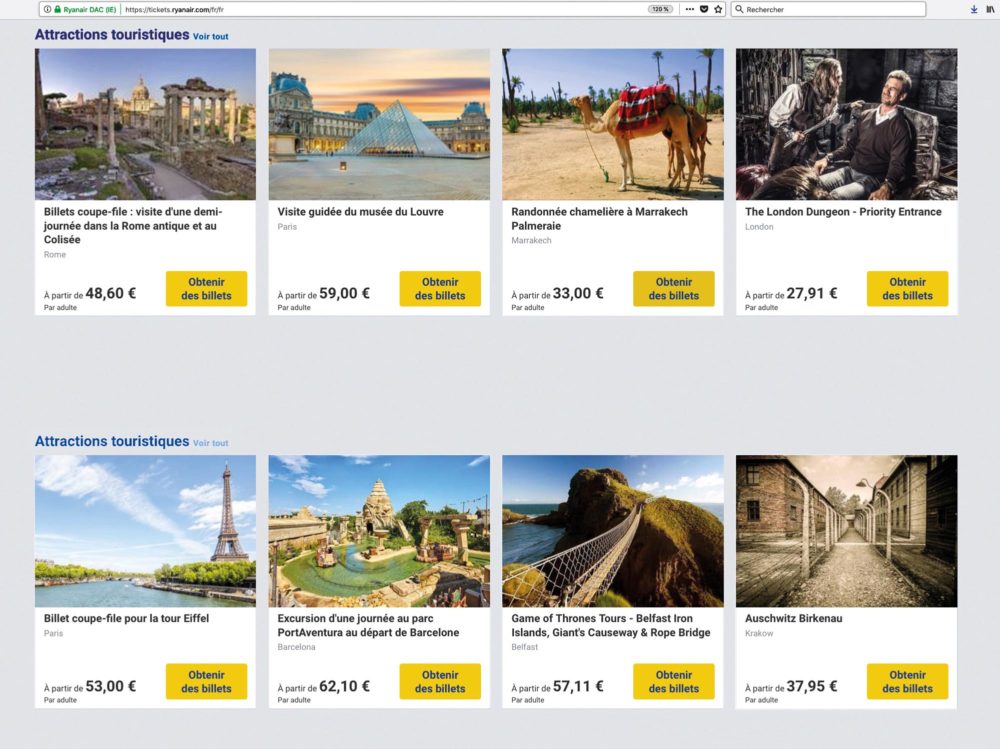The height and width of the screenshot is (749, 1000).
Task: Click 'Obtenir des billets' for Auschwitz Birkenau
Action: (x=907, y=682)
